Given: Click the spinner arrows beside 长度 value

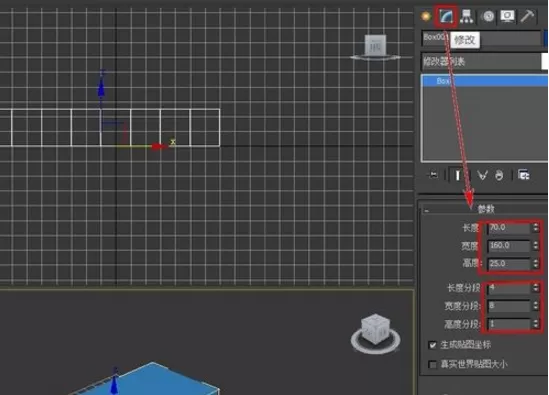Looking at the screenshot, I should point(536,228).
